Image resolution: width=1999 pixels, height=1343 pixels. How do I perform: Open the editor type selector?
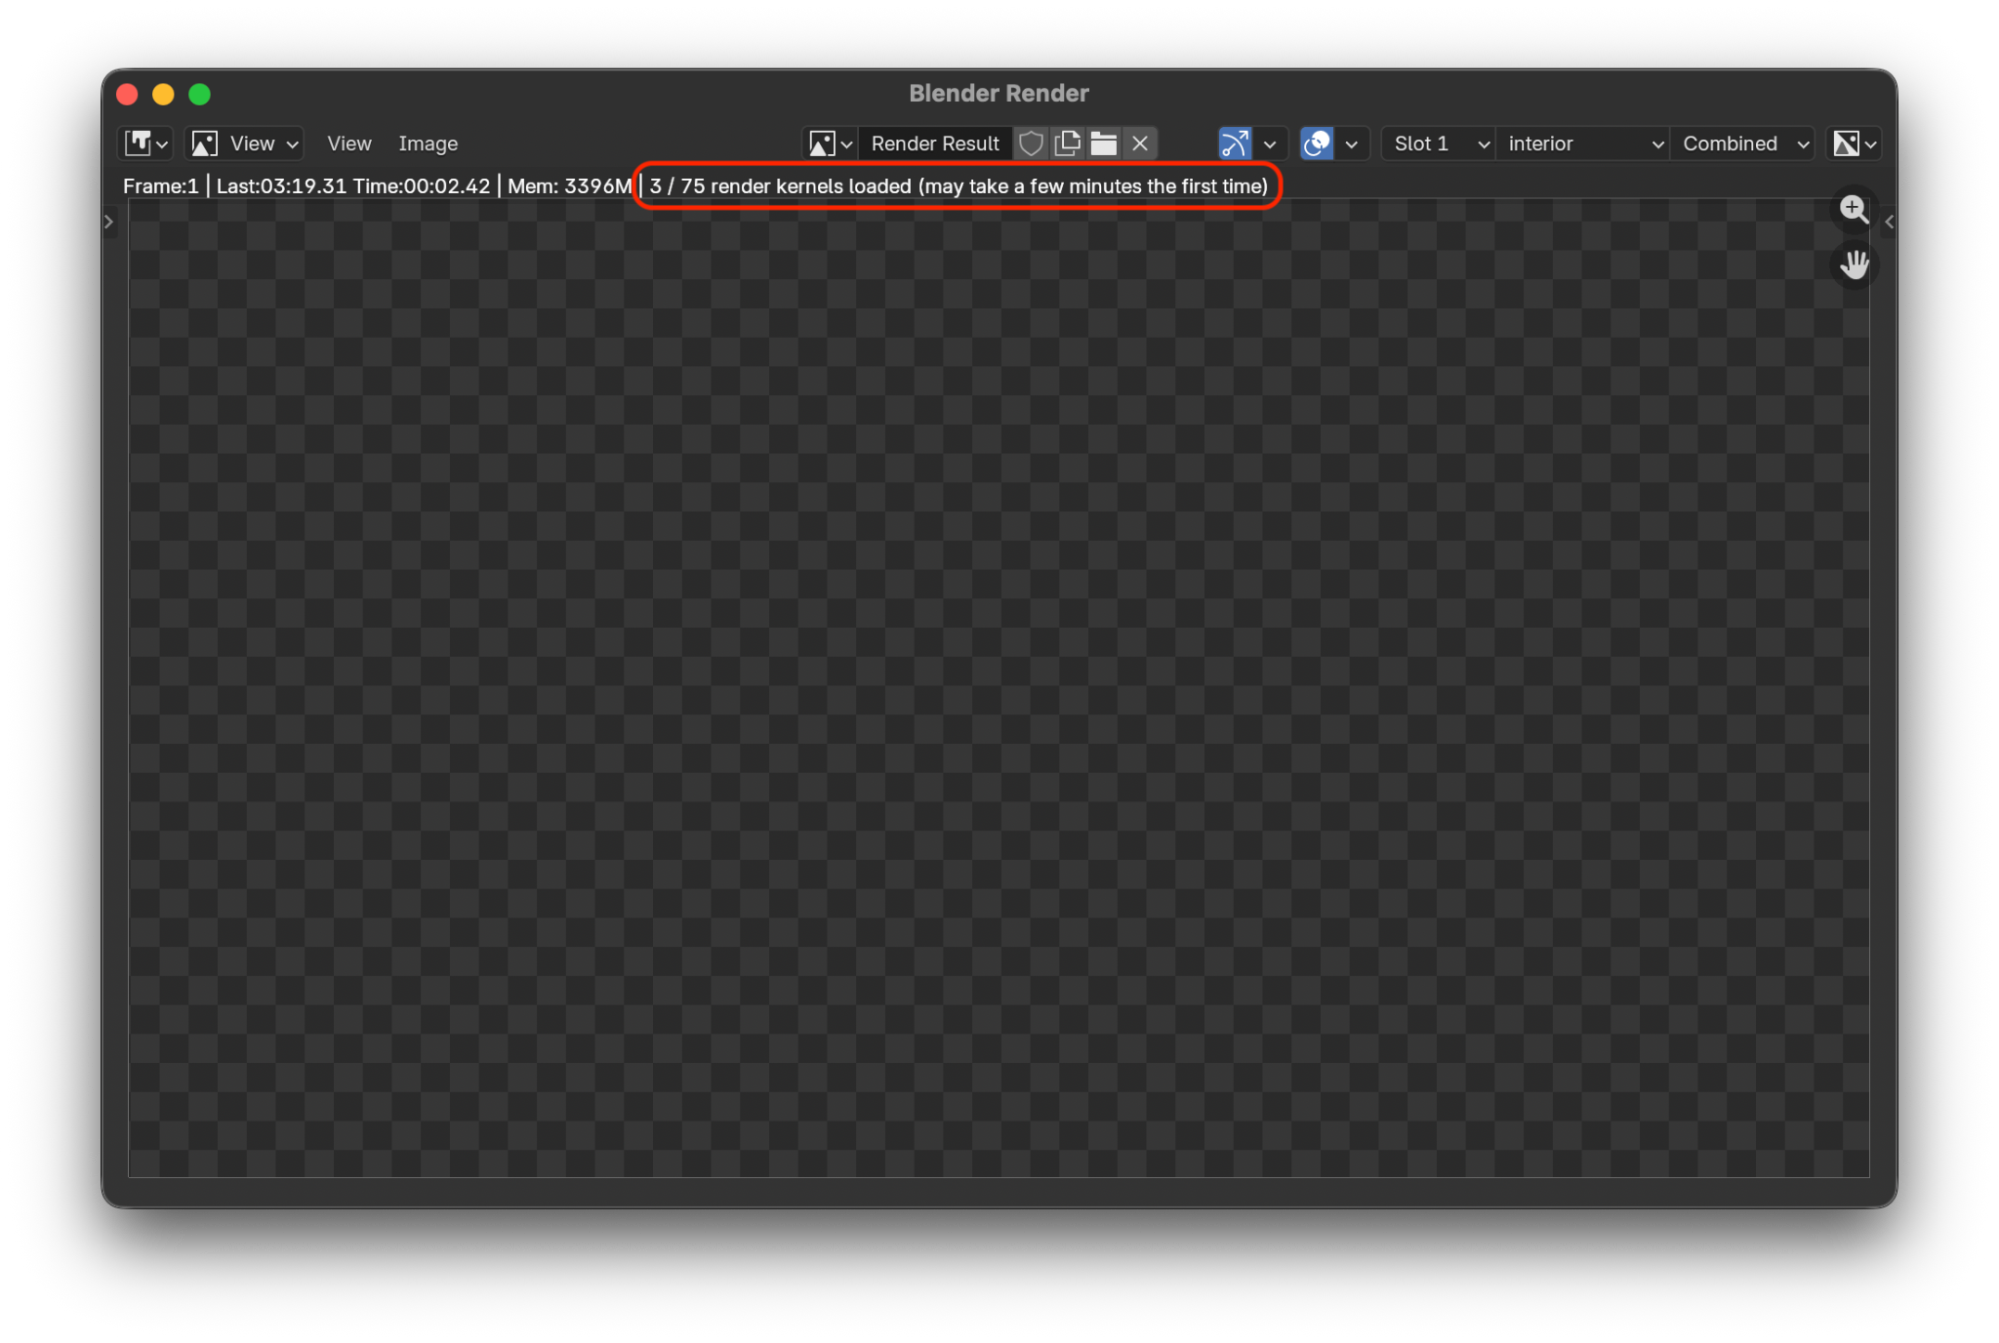pos(145,143)
